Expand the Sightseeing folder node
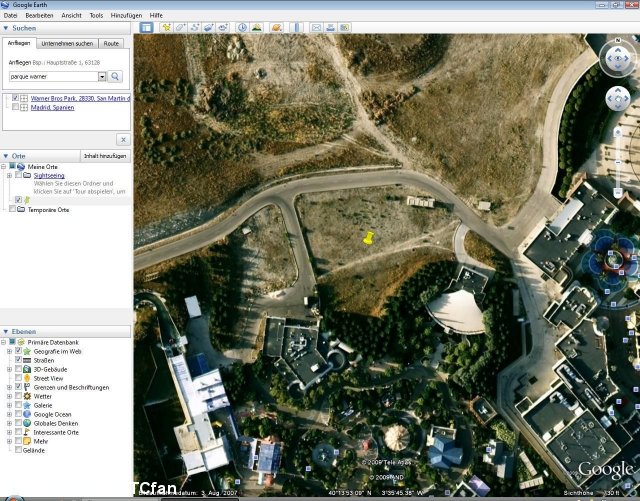Viewport: 640px width, 501px height. tap(9, 176)
